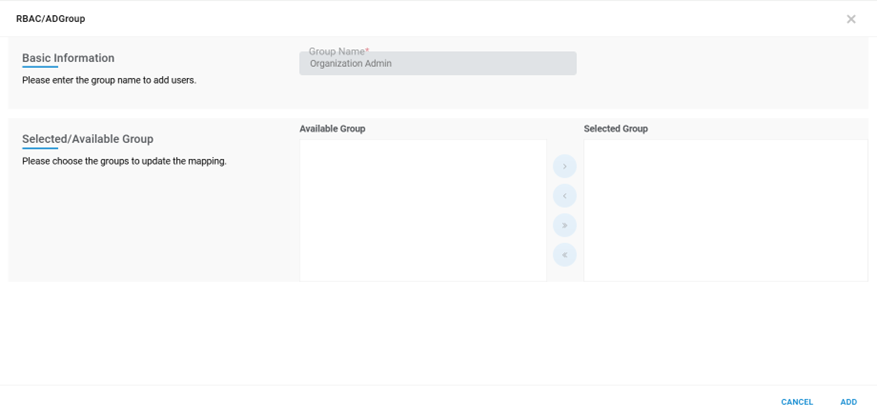
Task: Click inside the Selected Group list box
Action: tap(725, 210)
